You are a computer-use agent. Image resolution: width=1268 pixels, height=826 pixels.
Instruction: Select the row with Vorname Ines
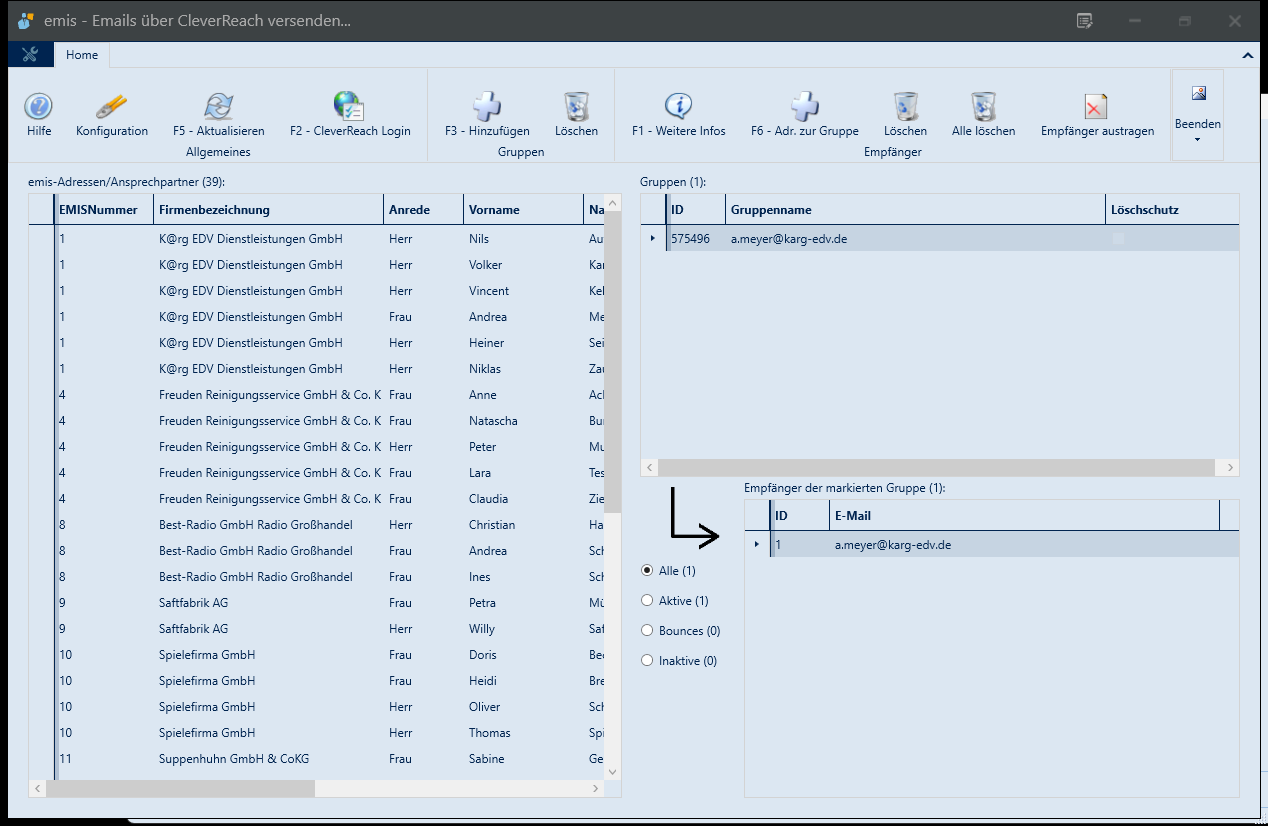(317, 577)
